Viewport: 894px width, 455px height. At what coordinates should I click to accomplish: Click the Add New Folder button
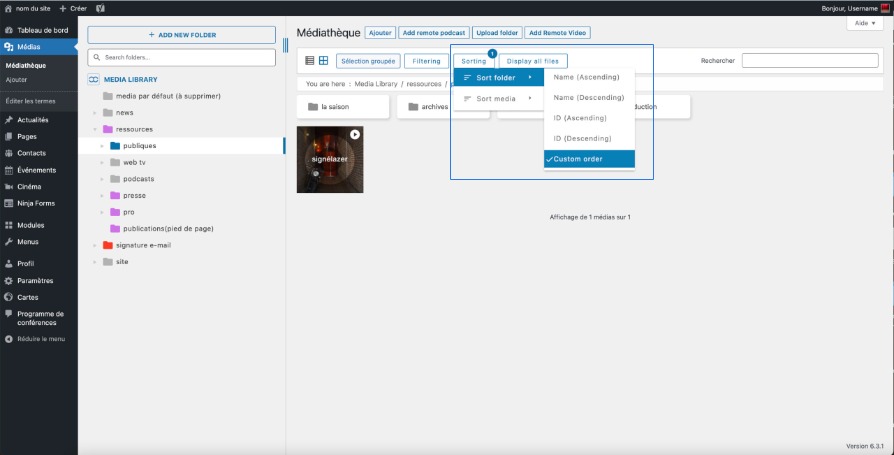tap(181, 35)
